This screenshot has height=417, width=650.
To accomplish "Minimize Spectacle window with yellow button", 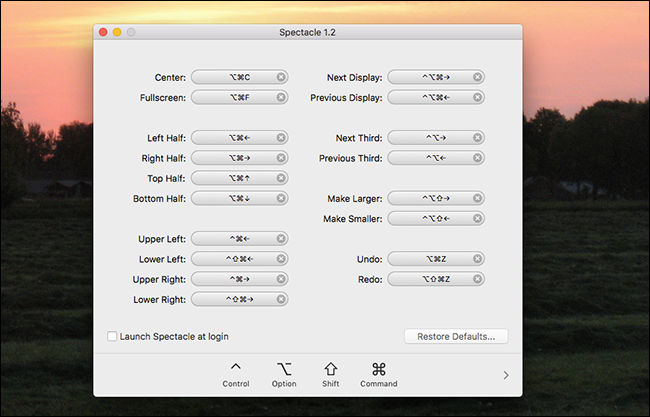I will pos(117,32).
